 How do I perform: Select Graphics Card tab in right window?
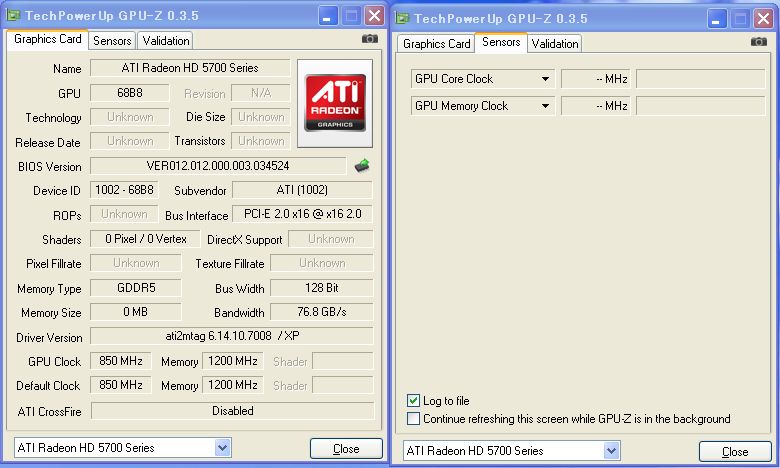[437, 44]
